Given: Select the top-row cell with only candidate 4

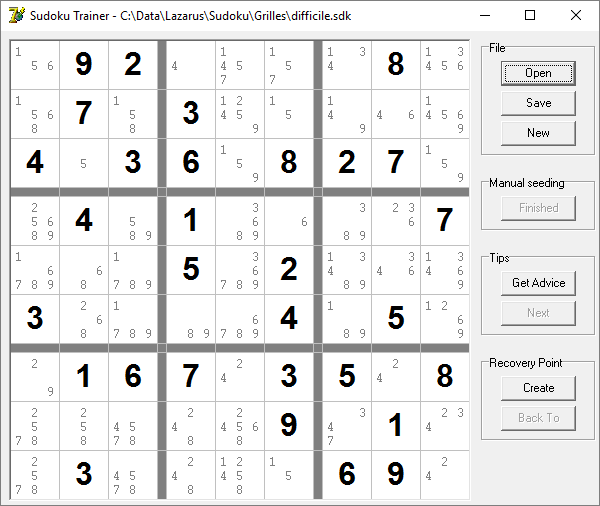Looking at the screenshot, I should pyautogui.click(x=191, y=65).
